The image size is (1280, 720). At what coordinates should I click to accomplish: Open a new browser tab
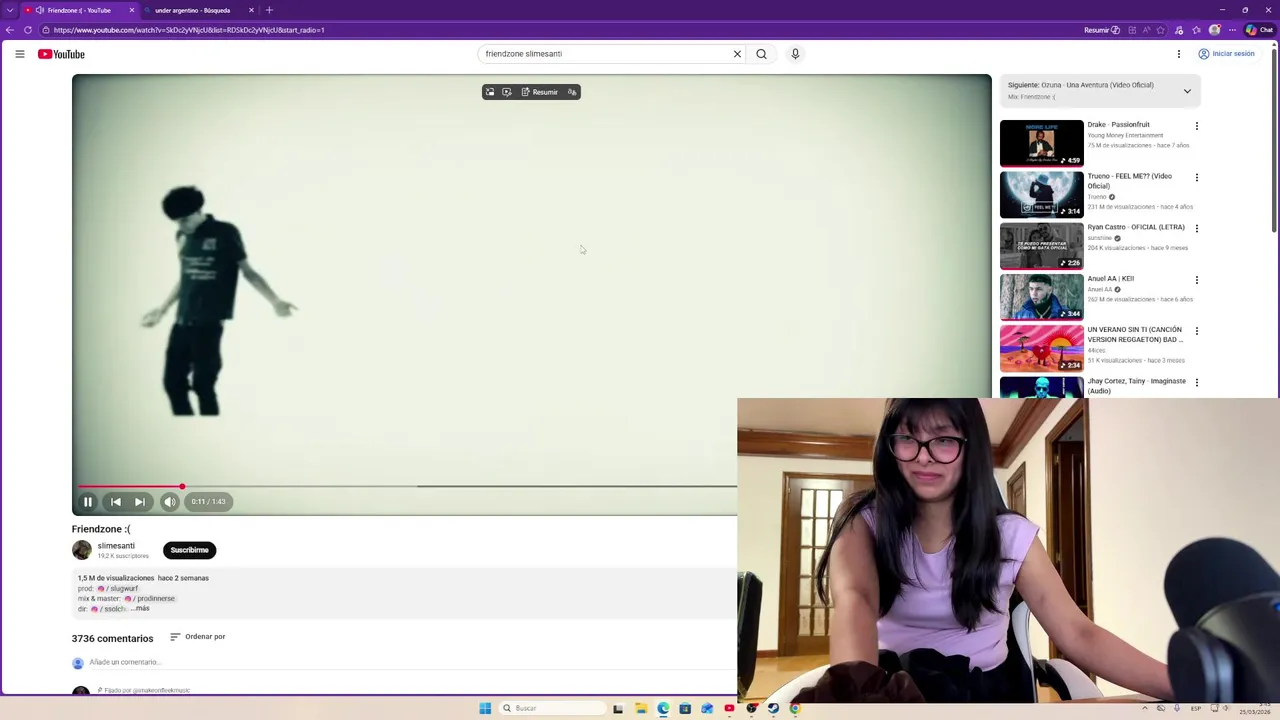pyautogui.click(x=269, y=10)
